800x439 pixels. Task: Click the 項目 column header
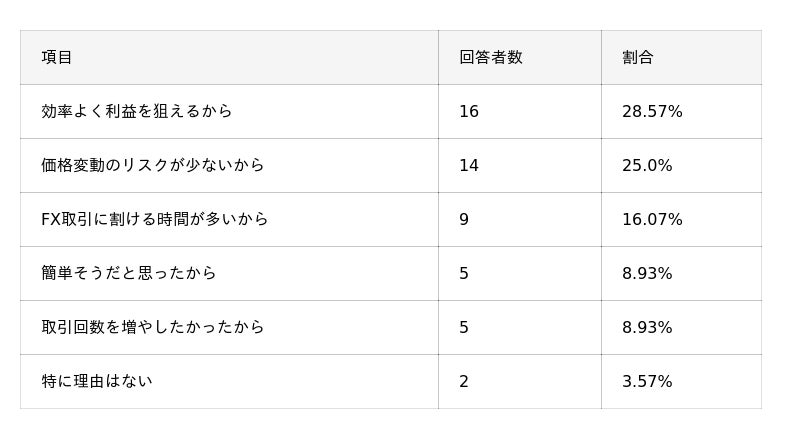point(57,57)
